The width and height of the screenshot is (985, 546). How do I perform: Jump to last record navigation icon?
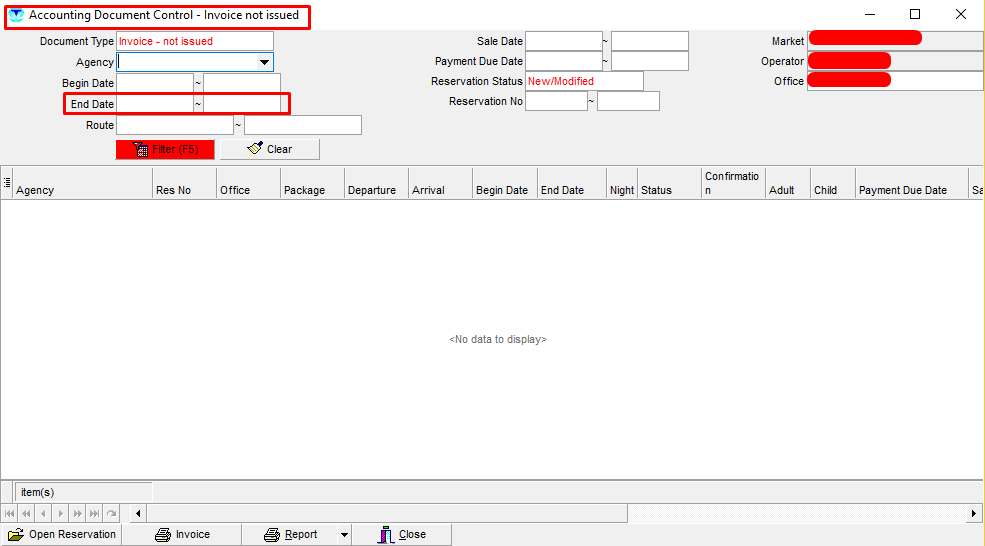(x=94, y=513)
